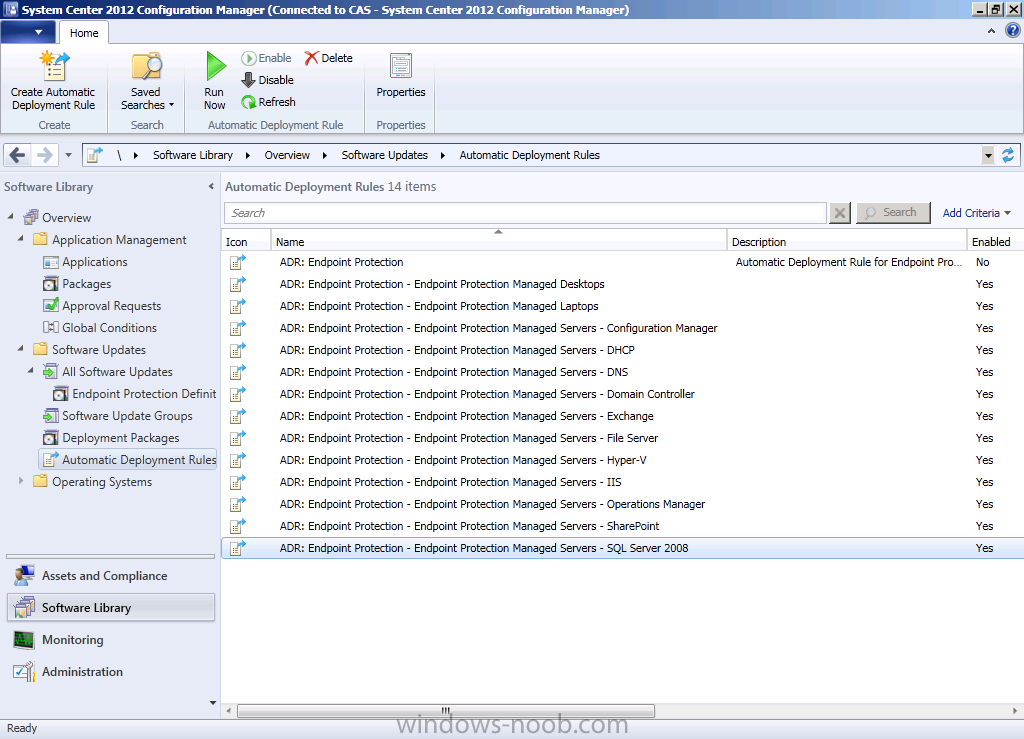Click the Monitoring workspace icon
This screenshot has width=1024, height=739.
tap(24, 640)
